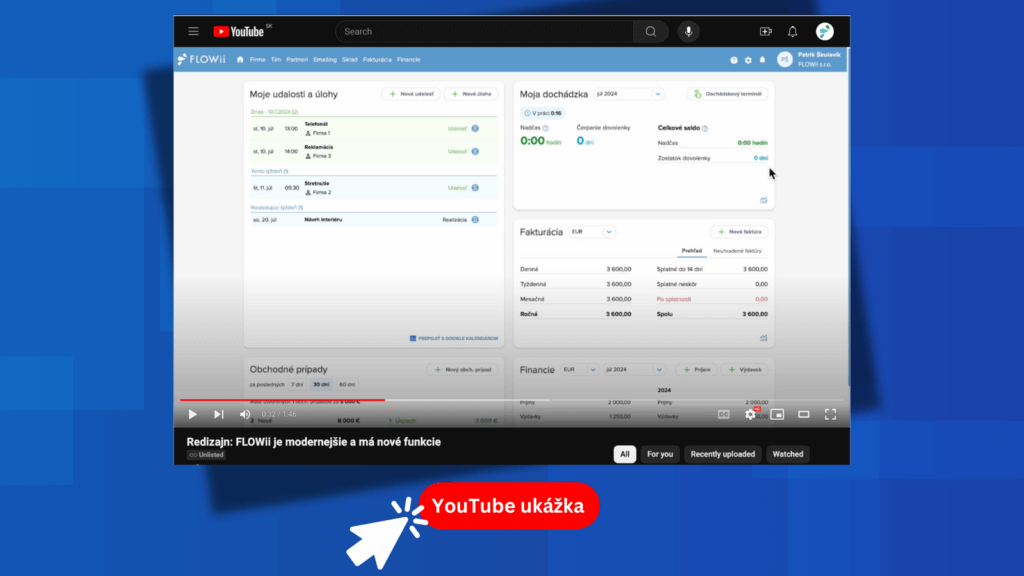
Task: Open the chart icon in Fakturácia panel
Action: click(763, 338)
